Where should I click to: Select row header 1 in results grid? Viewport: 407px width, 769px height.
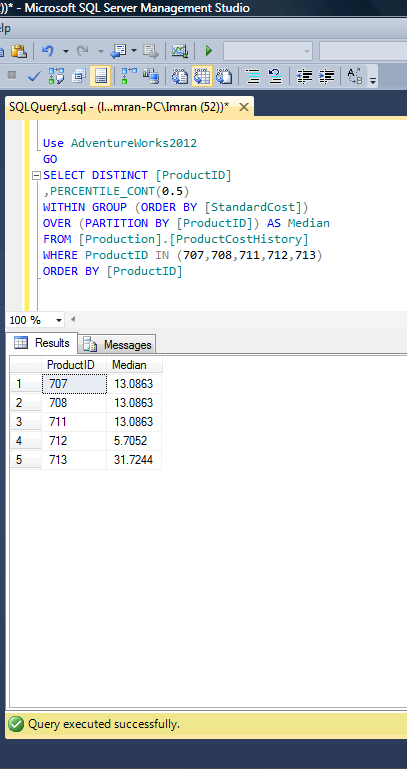click(x=26, y=384)
